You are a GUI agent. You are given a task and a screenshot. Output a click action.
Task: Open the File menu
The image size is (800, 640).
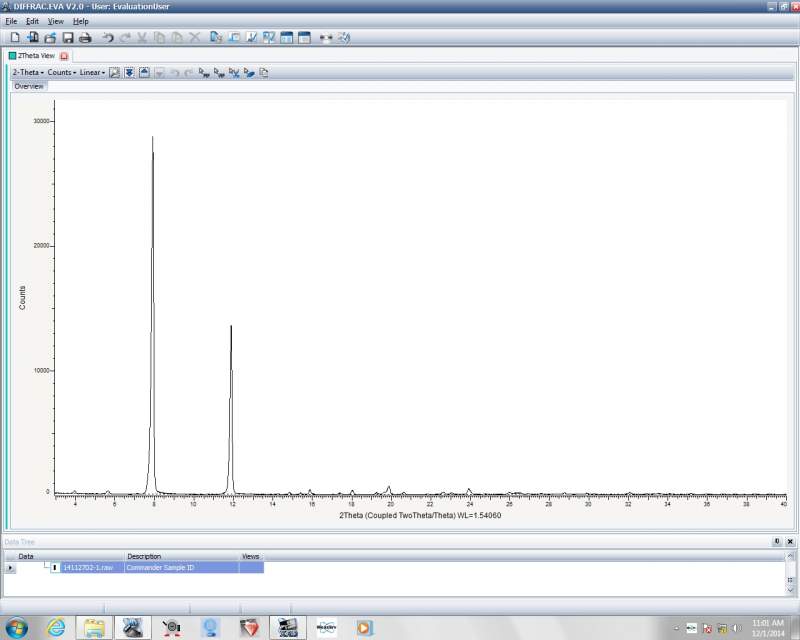(x=11, y=21)
